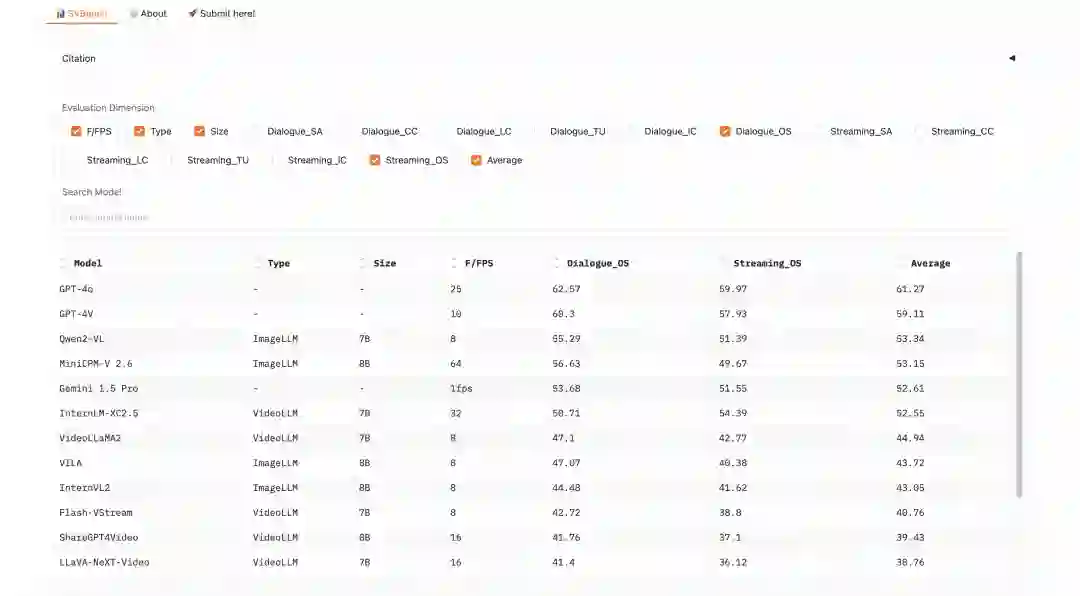
Task: Switch to the About tab
Action: [x=148, y=13]
